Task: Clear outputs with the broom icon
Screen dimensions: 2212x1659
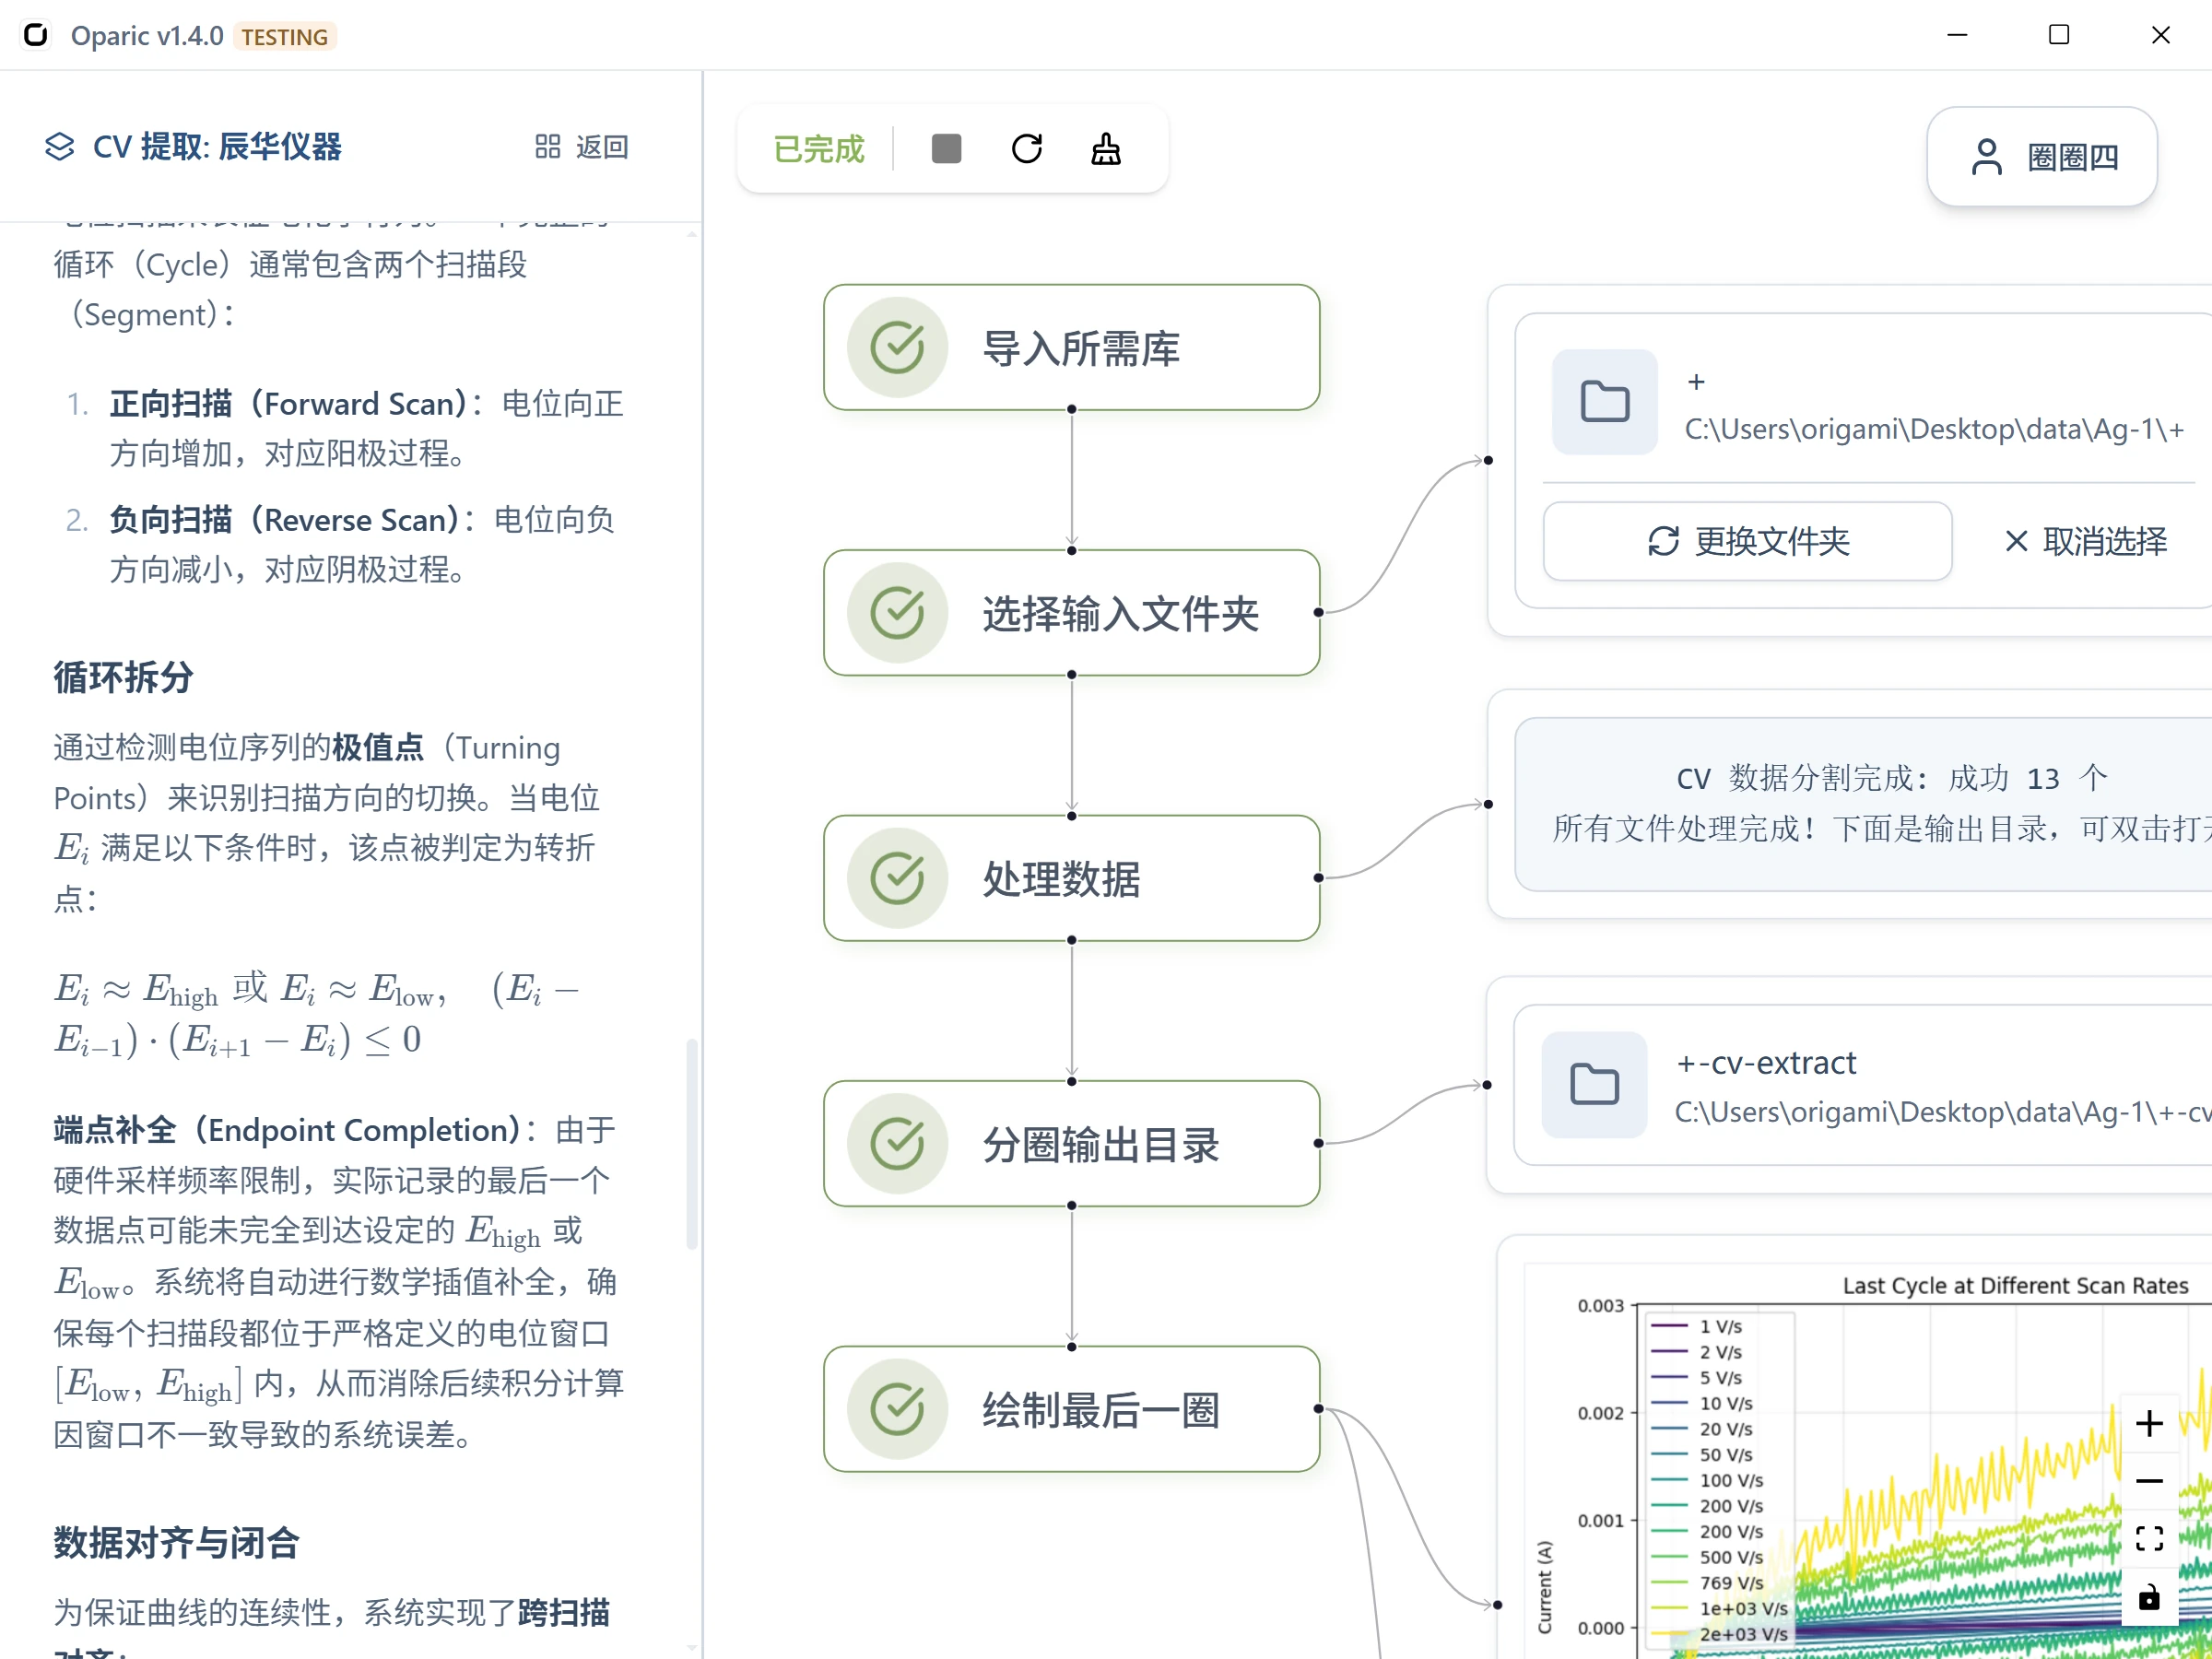Action: pos(1106,149)
